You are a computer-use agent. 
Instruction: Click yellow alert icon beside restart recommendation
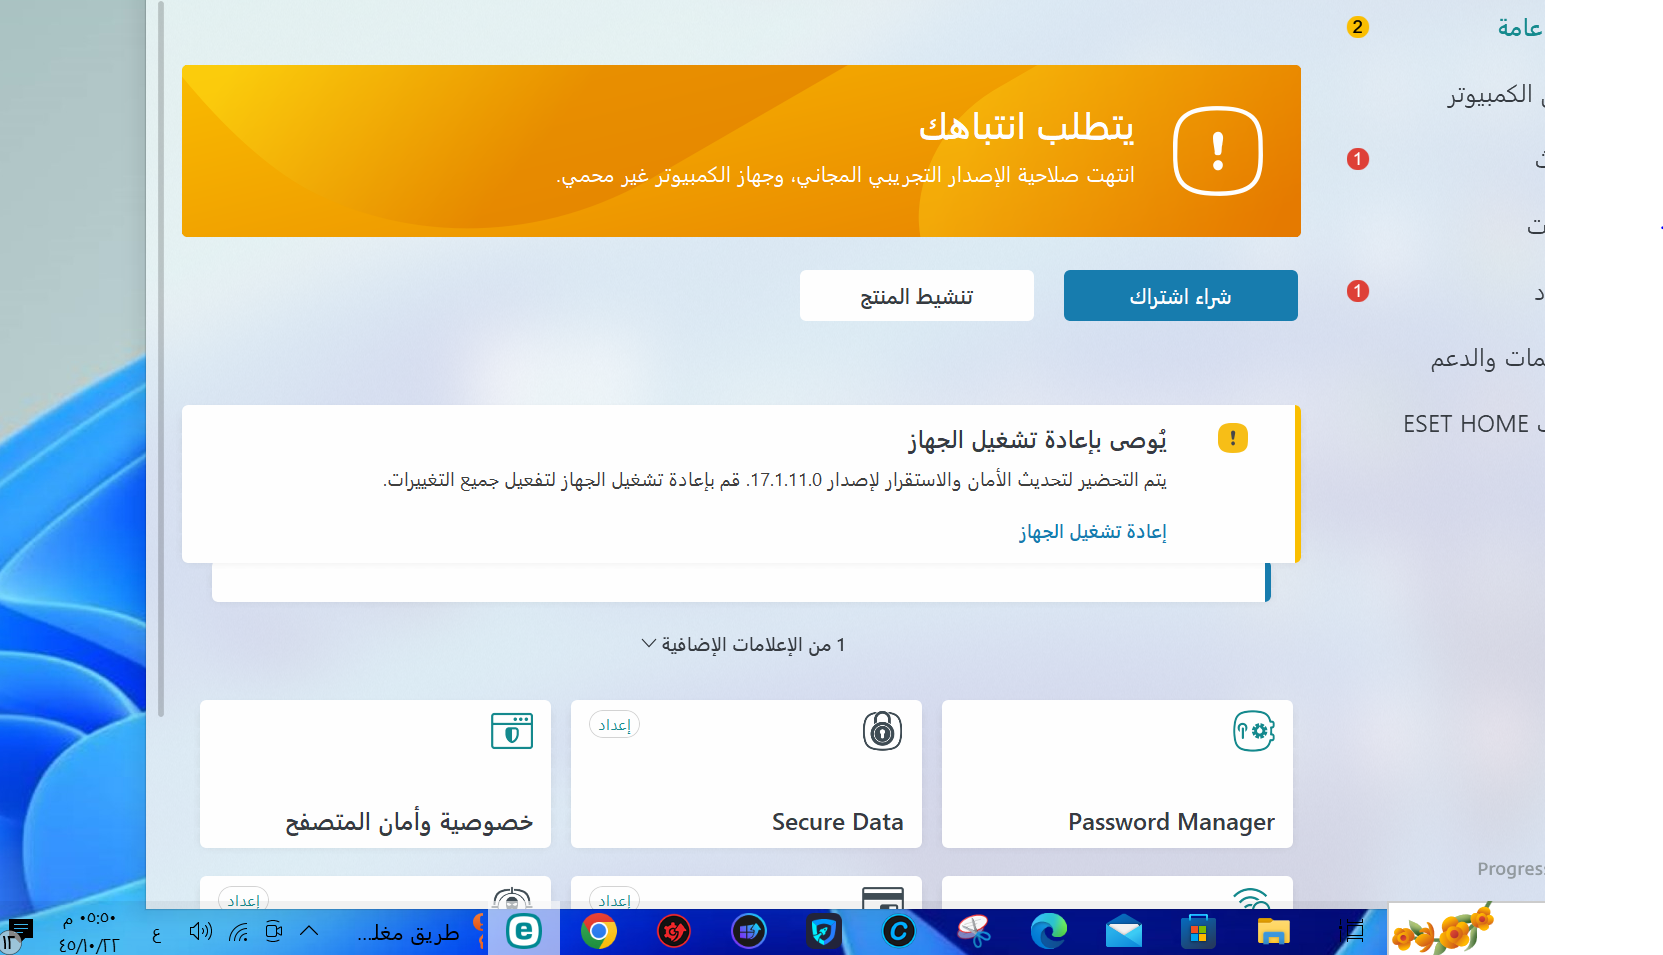[x=1232, y=438]
